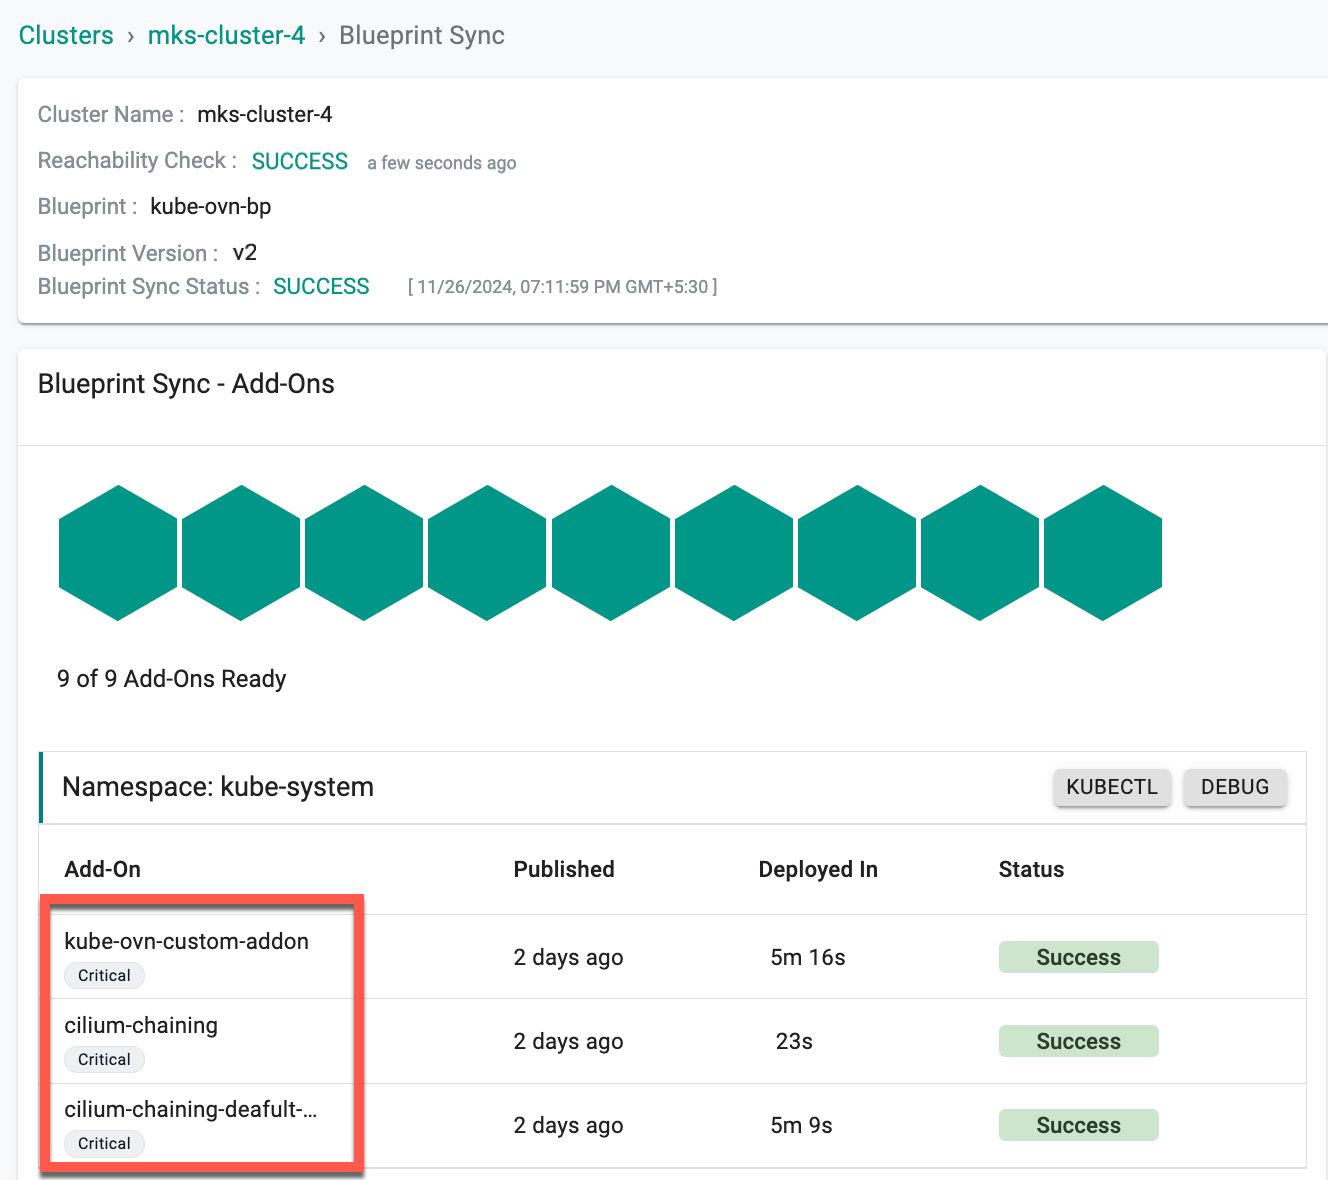Viewport: 1328px width, 1180px height.
Task: Click the Status column header
Action: pos(1031,869)
